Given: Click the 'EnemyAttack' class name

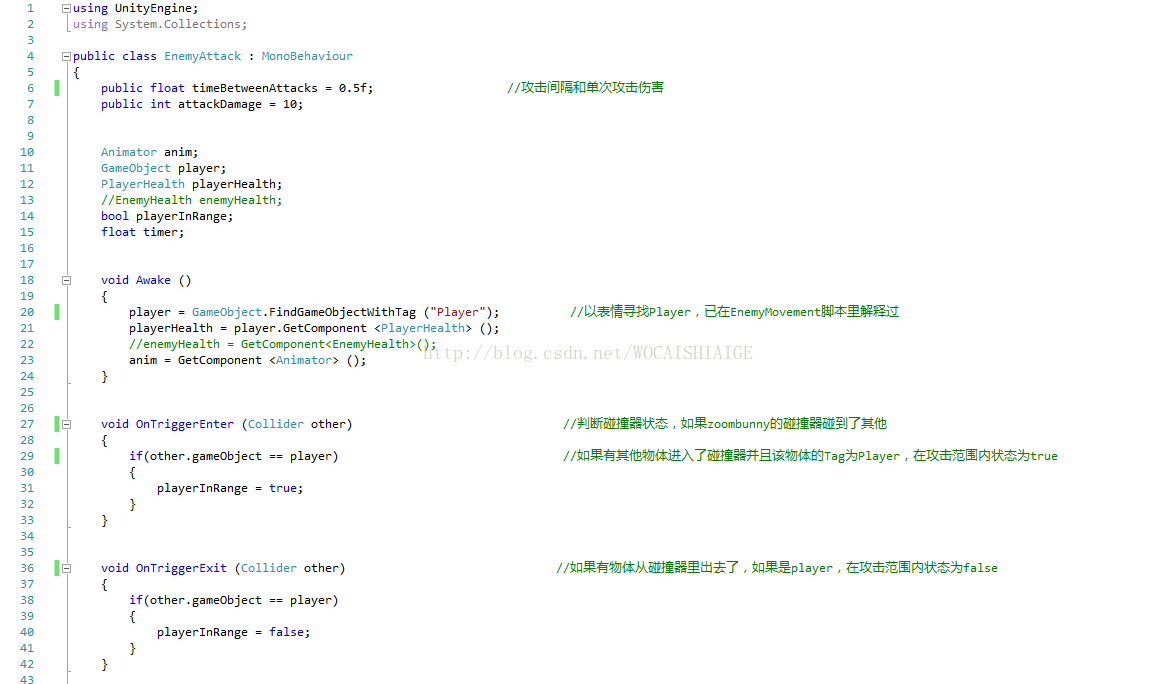Looking at the screenshot, I should tap(203, 56).
